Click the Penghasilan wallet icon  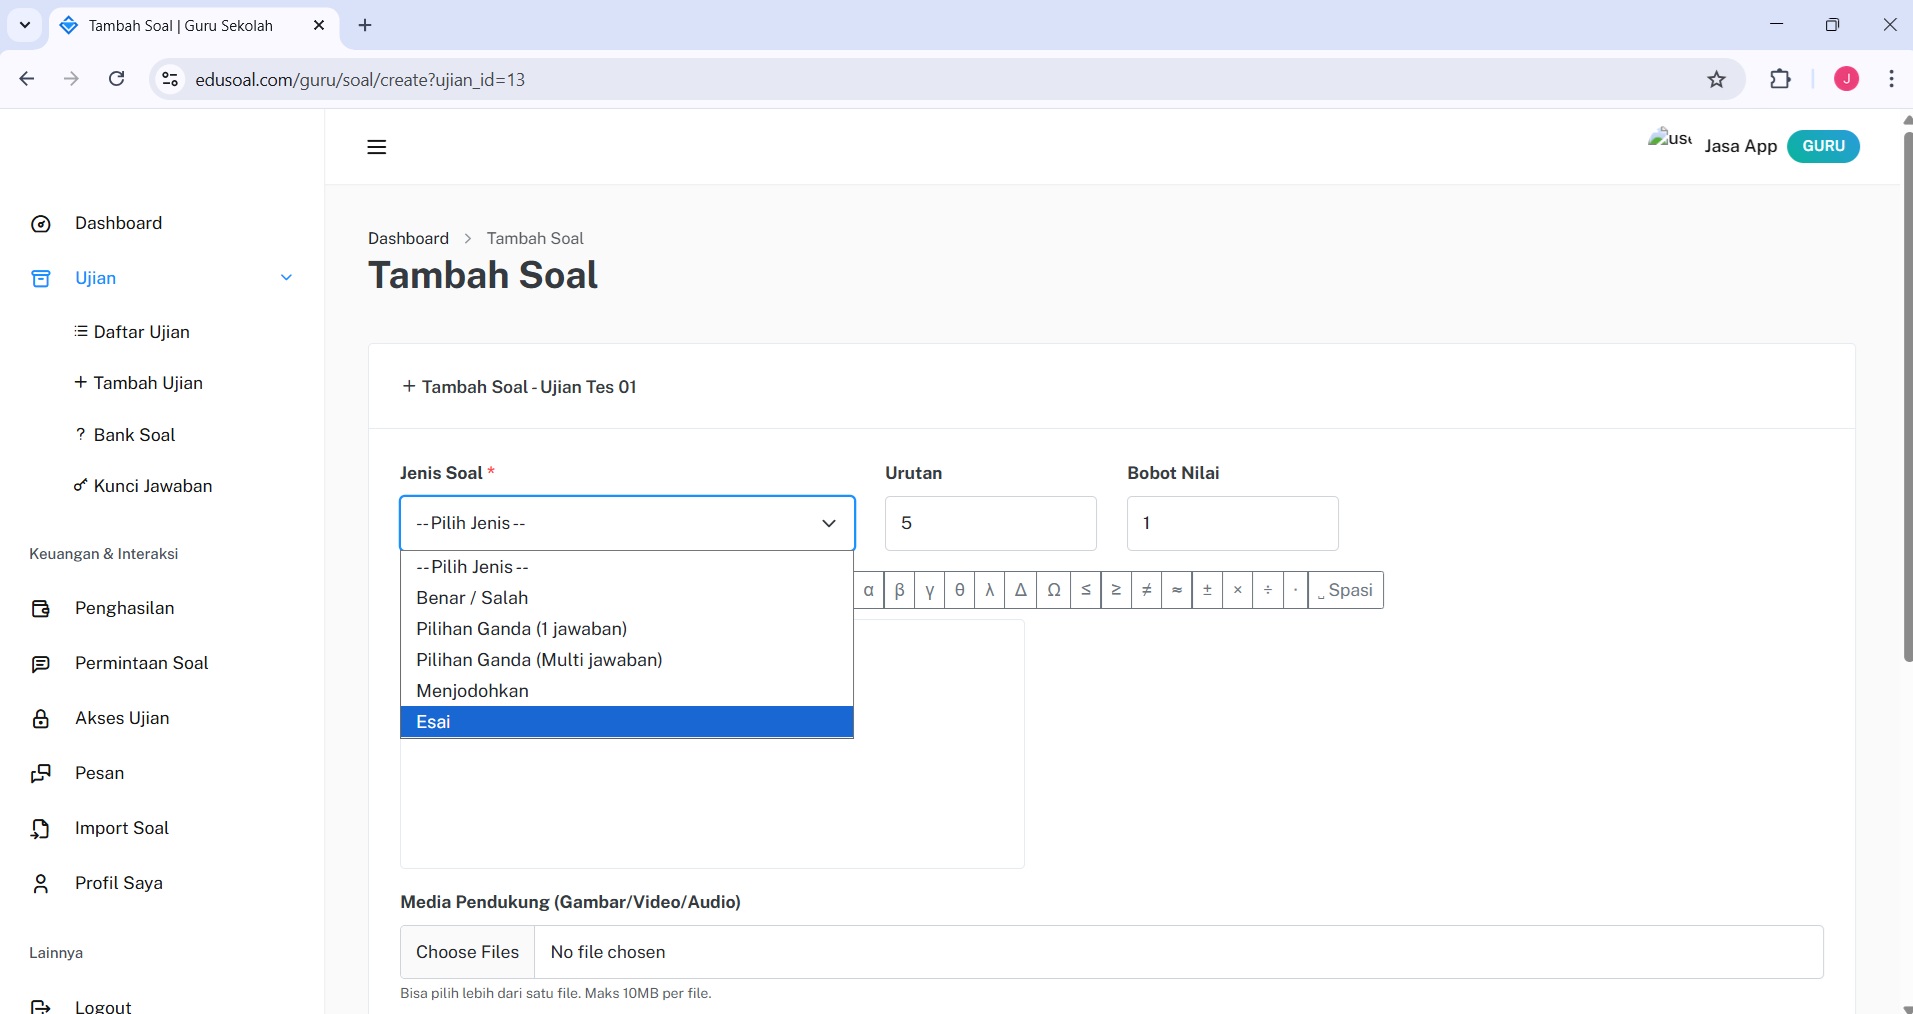(41, 609)
